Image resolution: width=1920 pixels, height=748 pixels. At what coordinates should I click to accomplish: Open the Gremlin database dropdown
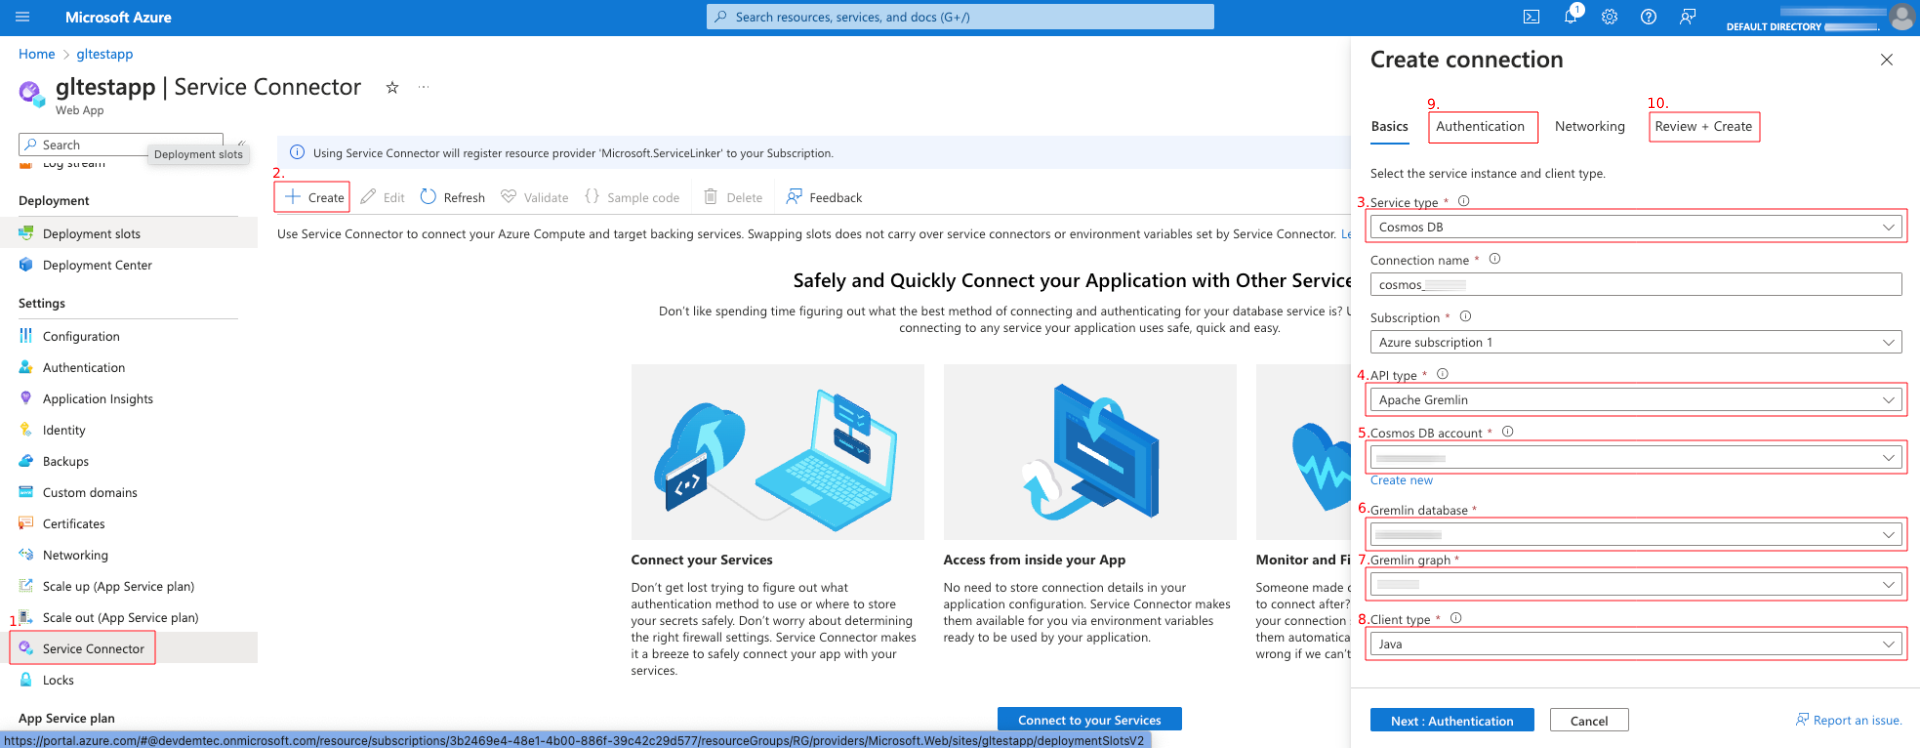pyautogui.click(x=1635, y=535)
